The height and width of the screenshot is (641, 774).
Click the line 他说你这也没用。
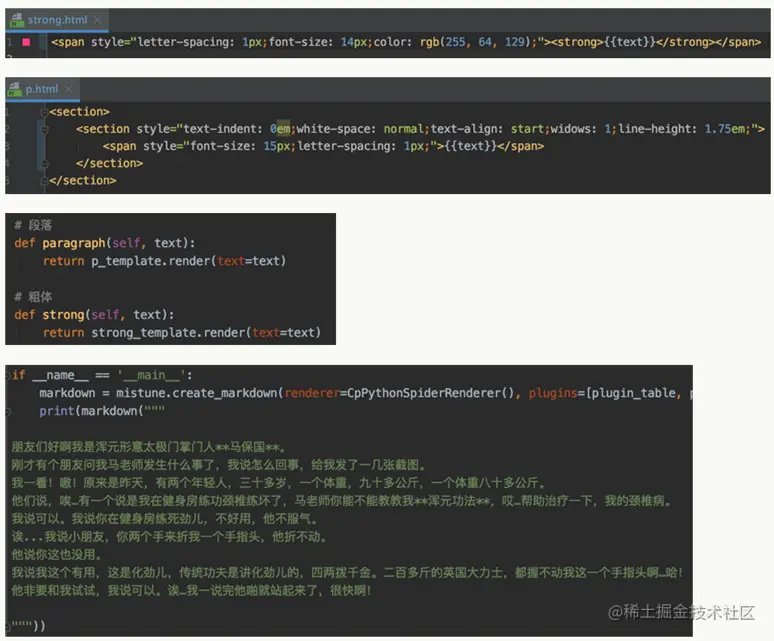pos(57,555)
